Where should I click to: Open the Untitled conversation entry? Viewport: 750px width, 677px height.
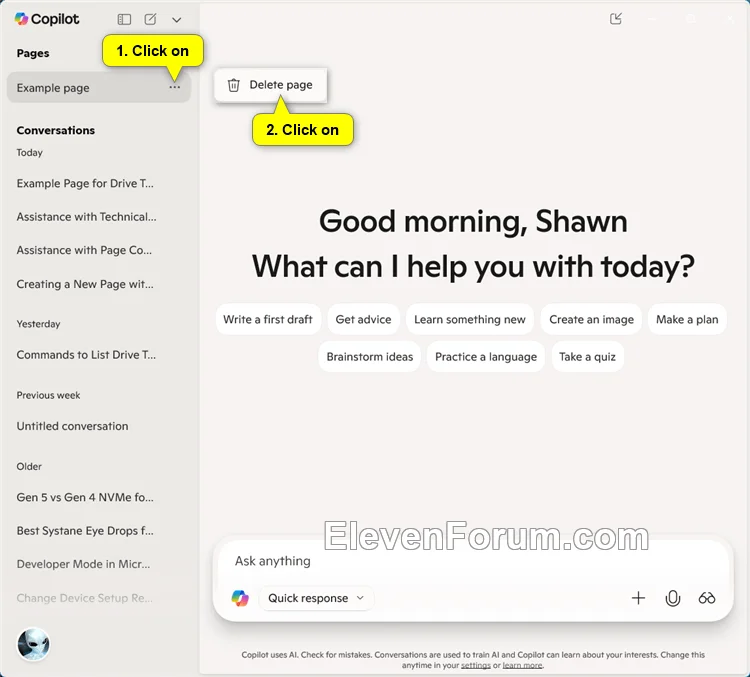[x=72, y=426]
